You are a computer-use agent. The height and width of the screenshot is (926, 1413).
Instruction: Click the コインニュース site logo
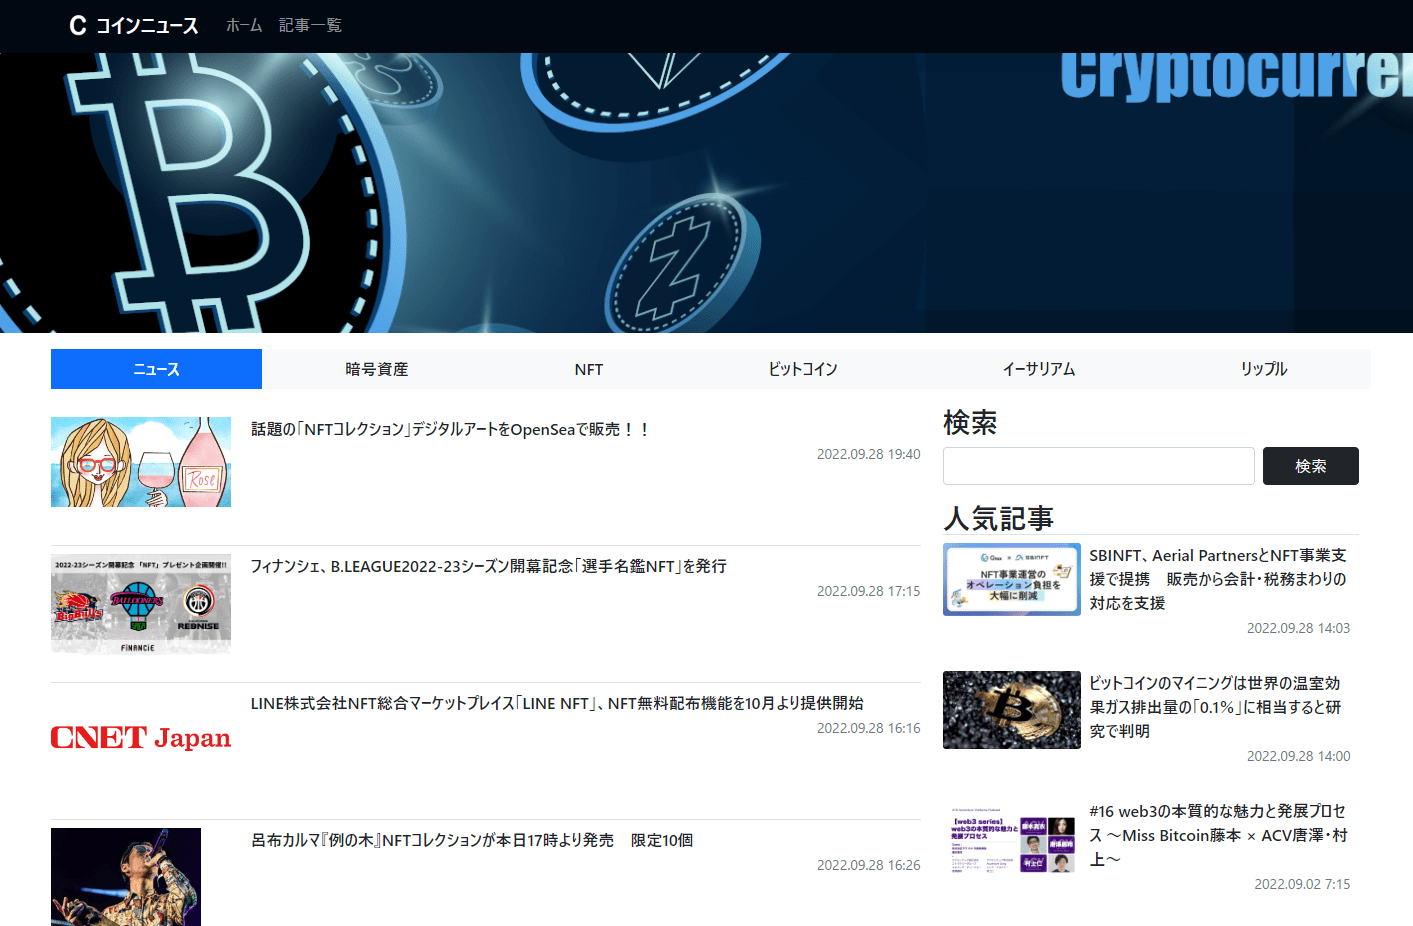pos(133,26)
